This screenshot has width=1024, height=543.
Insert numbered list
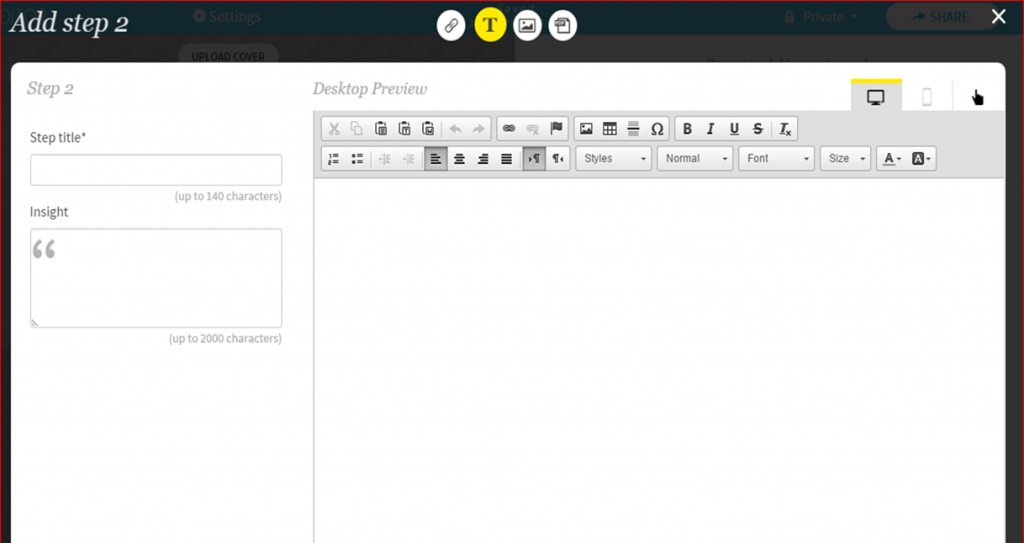[x=334, y=159]
